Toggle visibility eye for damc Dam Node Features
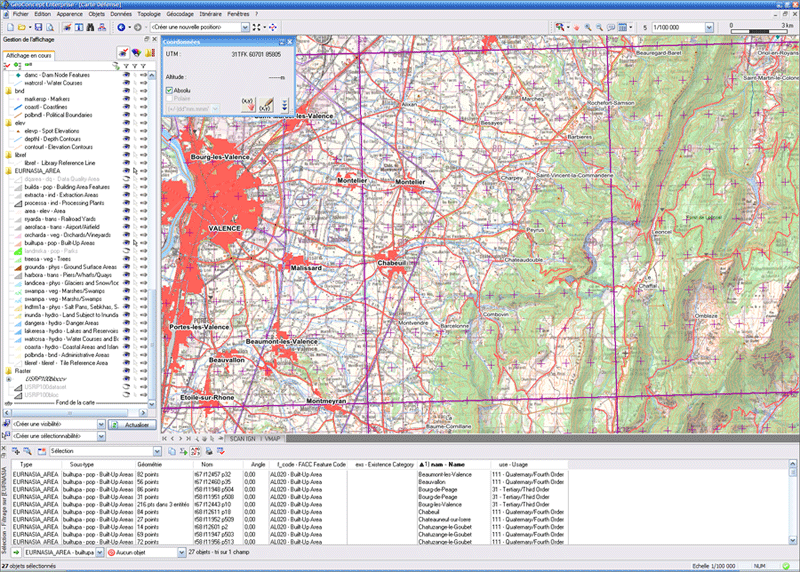The height and width of the screenshot is (572, 800). point(126,75)
